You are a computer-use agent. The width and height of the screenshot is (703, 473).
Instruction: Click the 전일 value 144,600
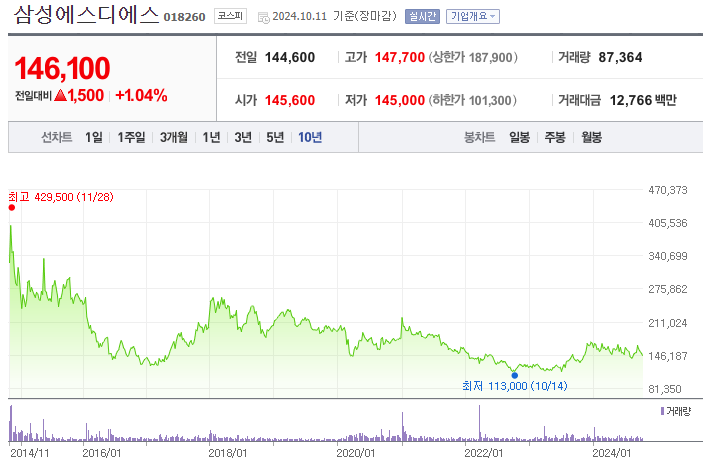tap(290, 57)
